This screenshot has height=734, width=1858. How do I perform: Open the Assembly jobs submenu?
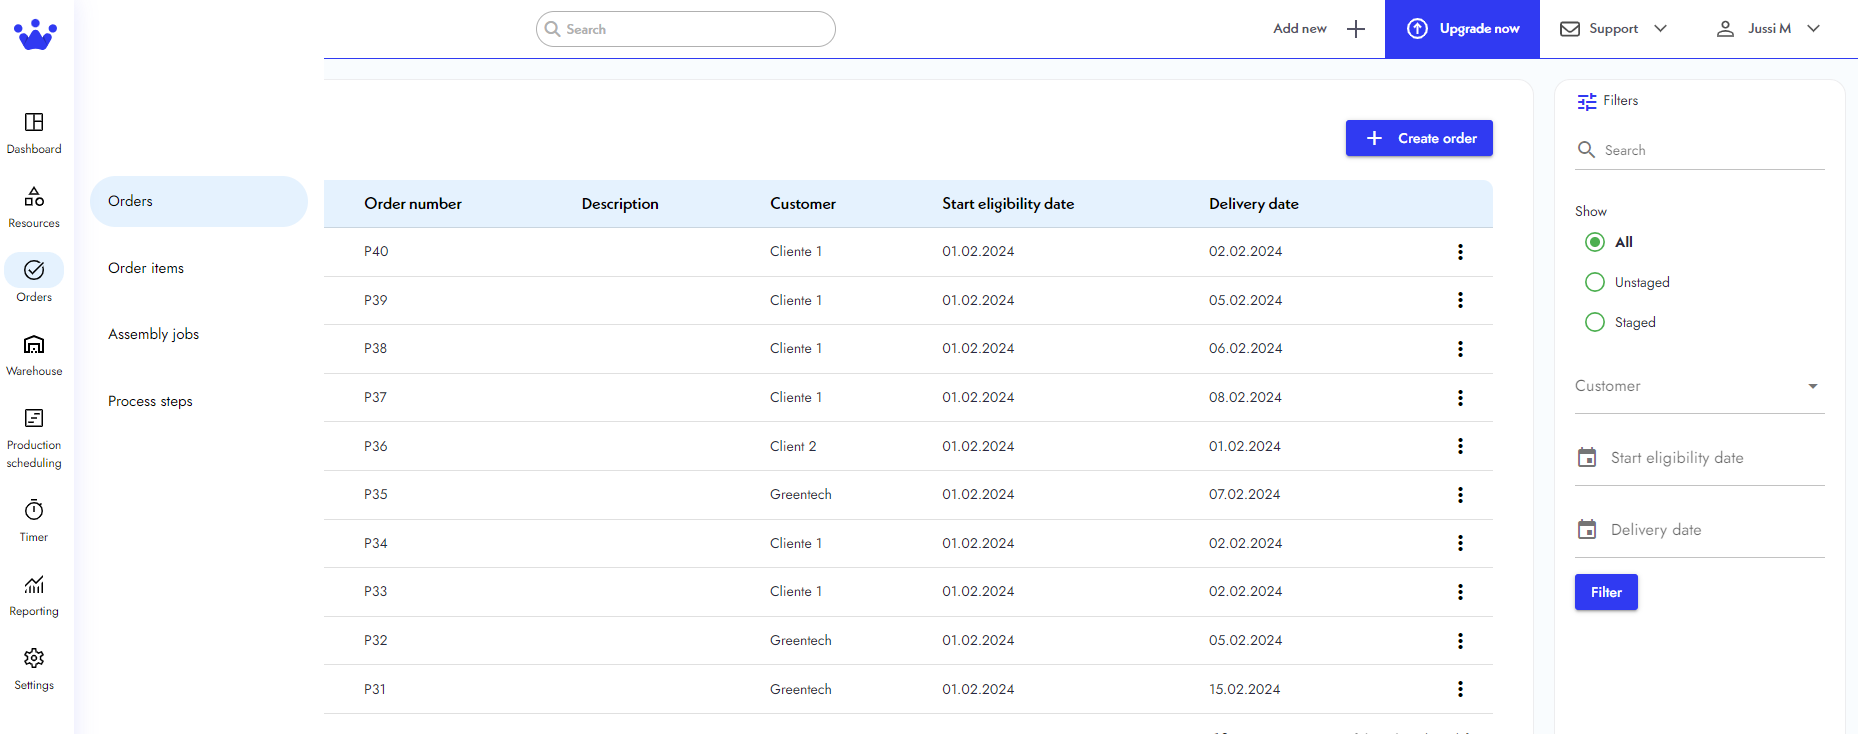pyautogui.click(x=153, y=334)
